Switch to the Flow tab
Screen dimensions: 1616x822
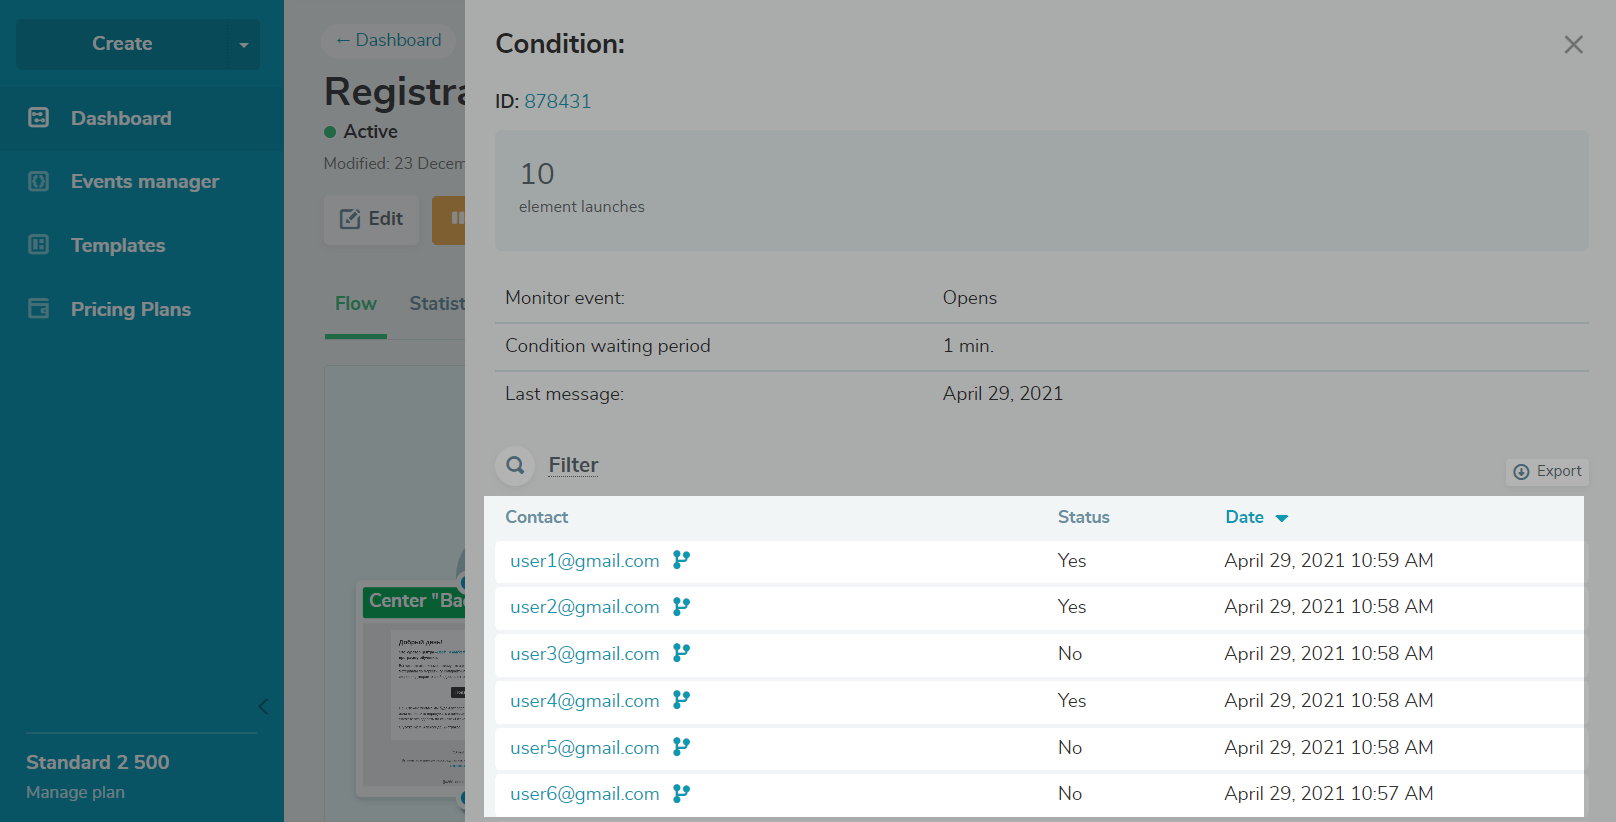click(356, 303)
